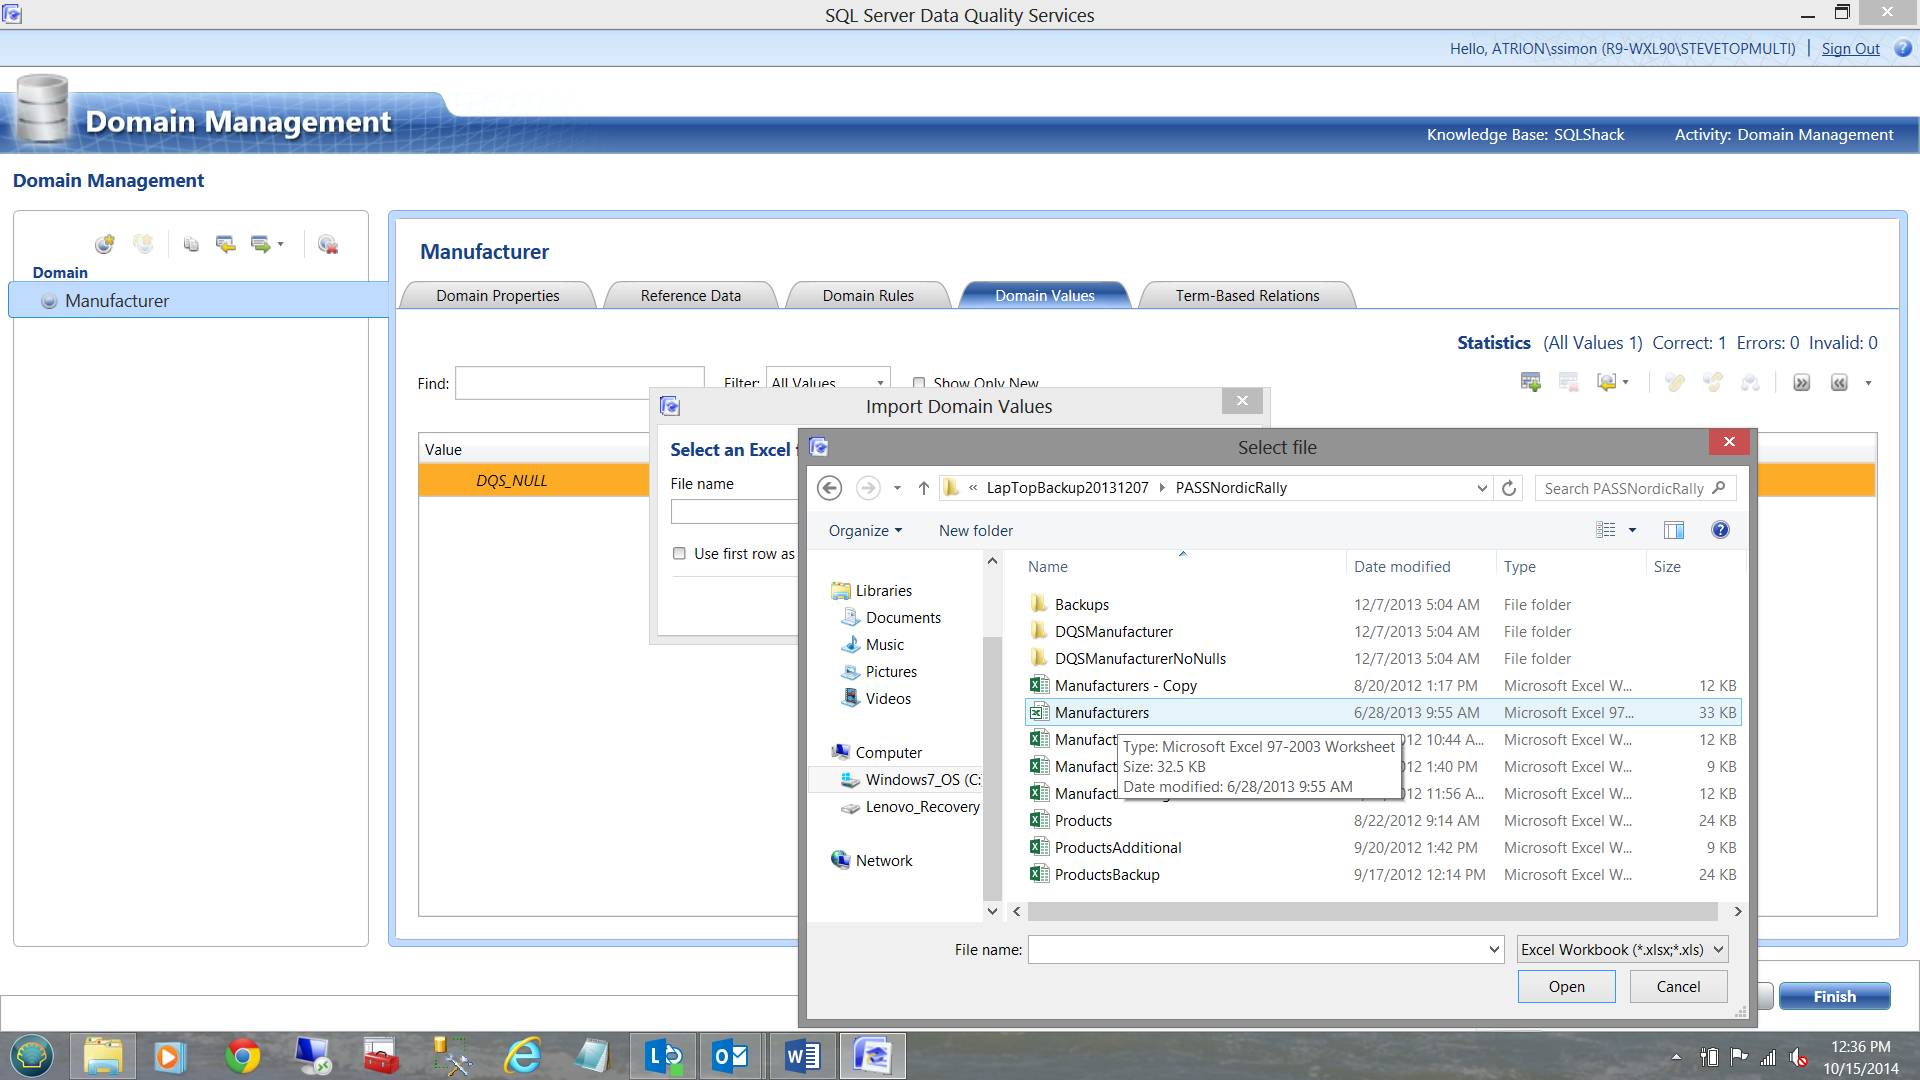Click the Delete selected domain icon
The image size is (1920, 1080).
327,244
